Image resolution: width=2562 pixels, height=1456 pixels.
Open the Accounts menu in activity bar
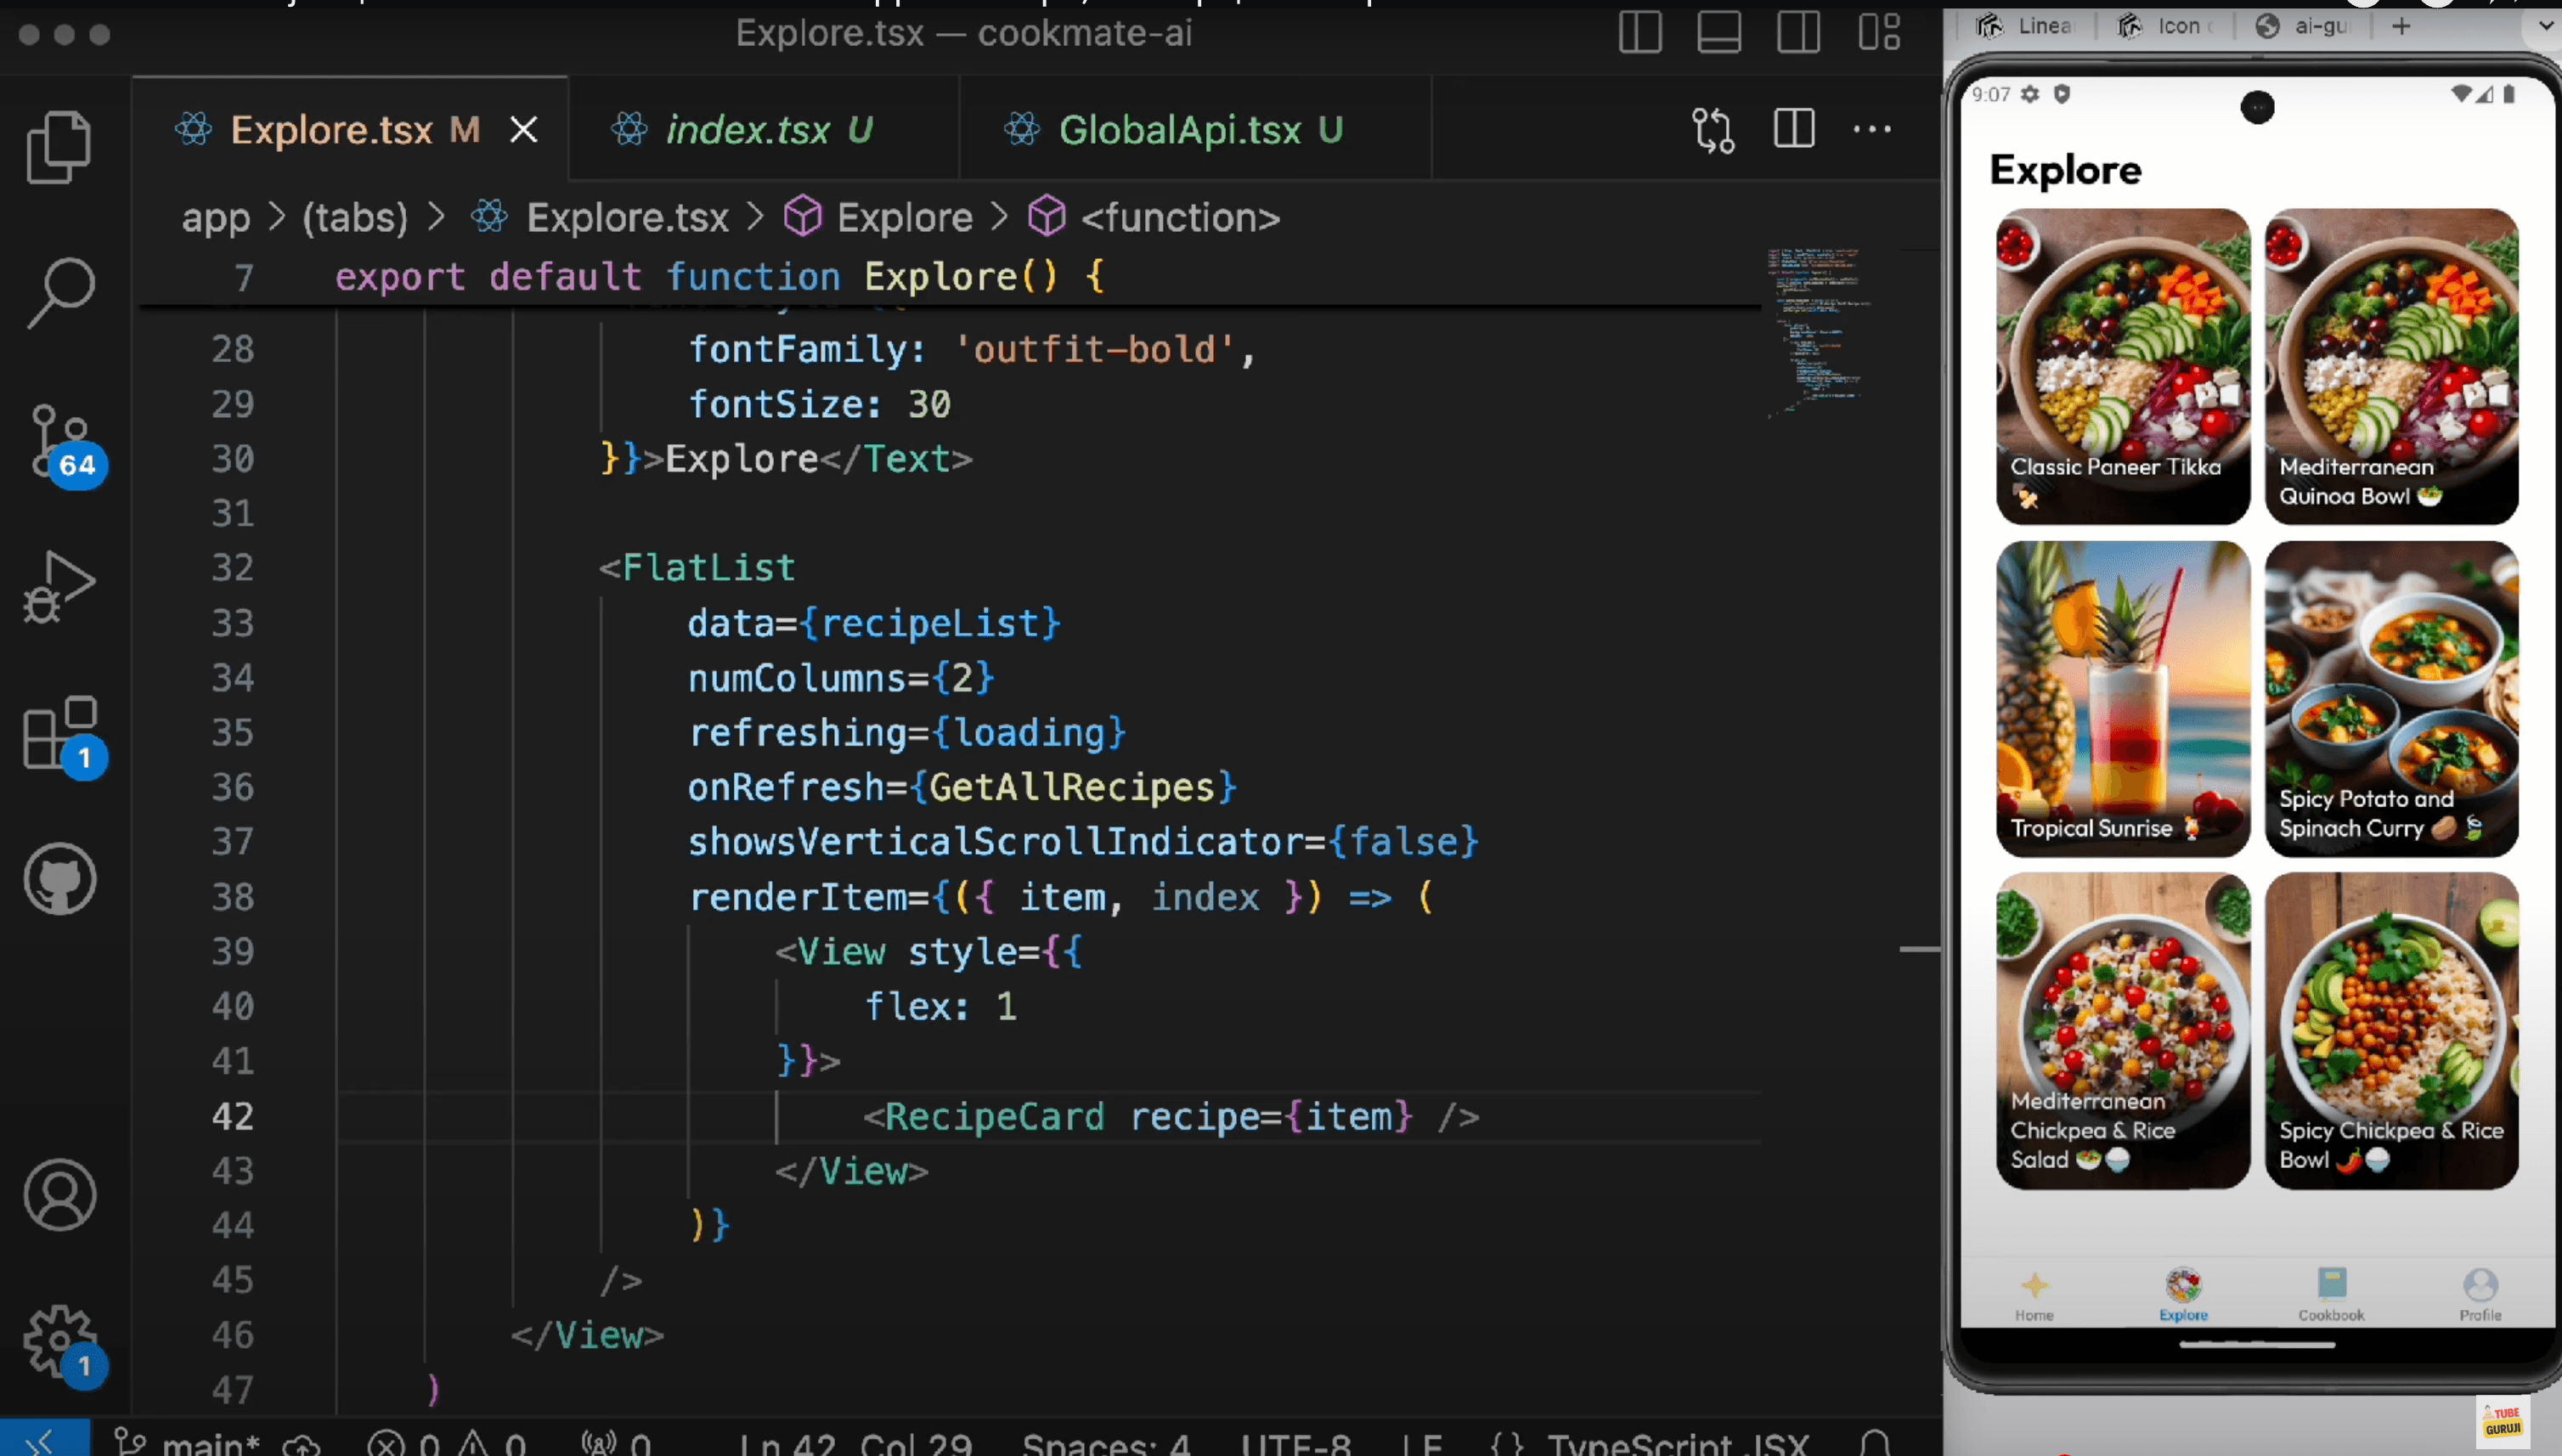60,1195
